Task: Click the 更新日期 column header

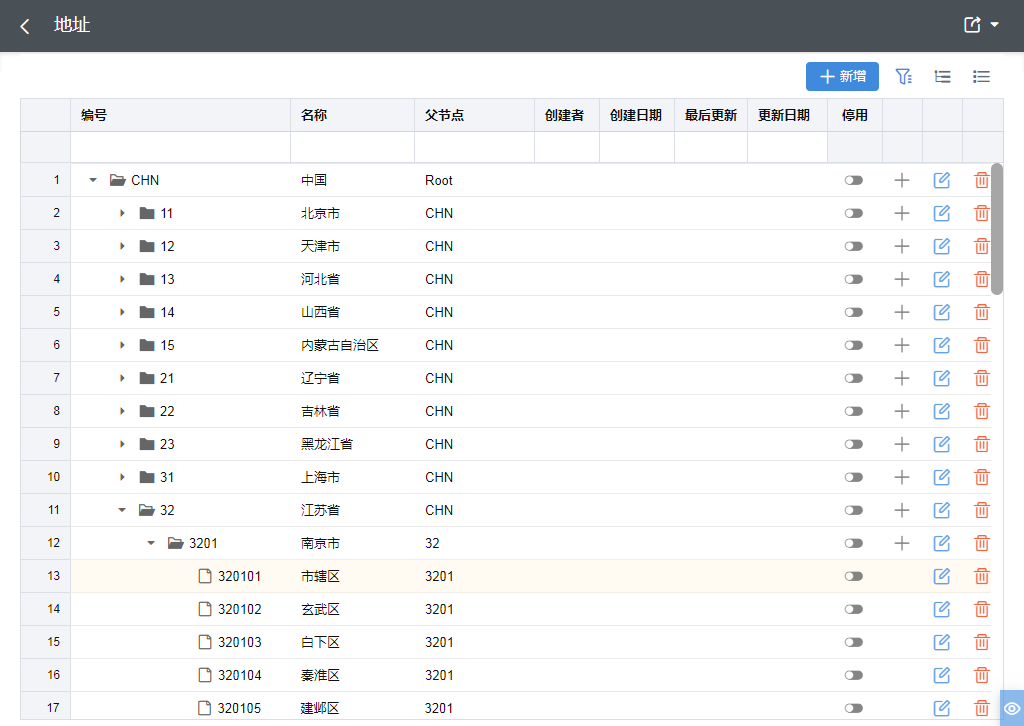Action: pyautogui.click(x=787, y=116)
